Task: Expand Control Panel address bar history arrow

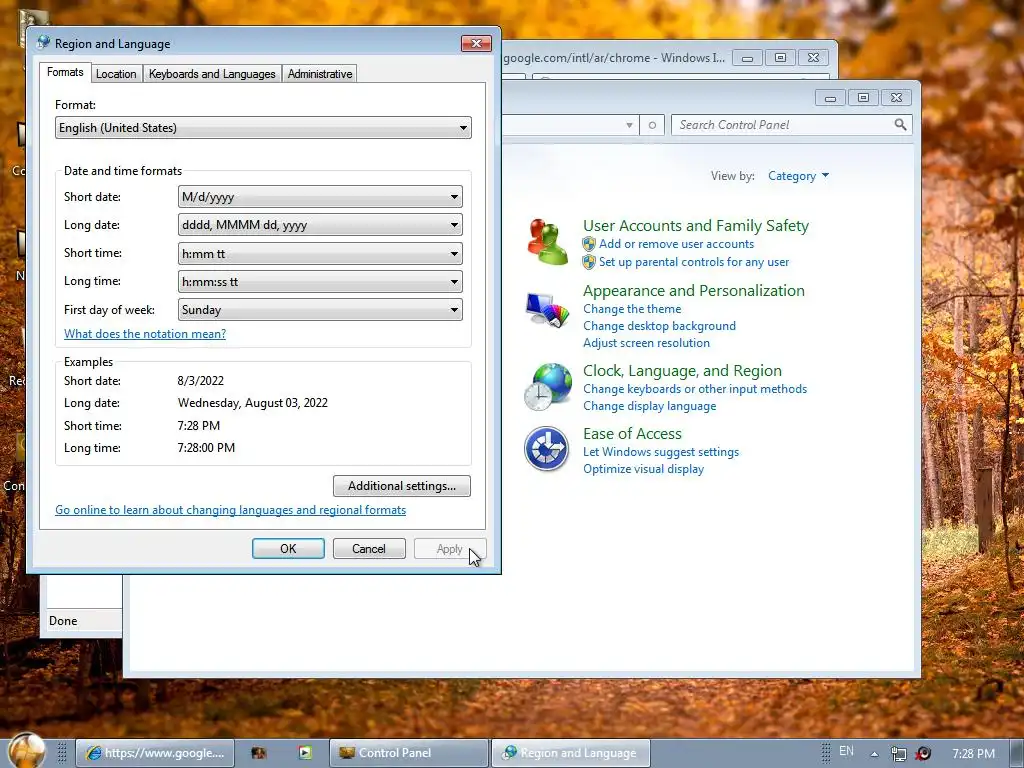Action: coord(629,125)
